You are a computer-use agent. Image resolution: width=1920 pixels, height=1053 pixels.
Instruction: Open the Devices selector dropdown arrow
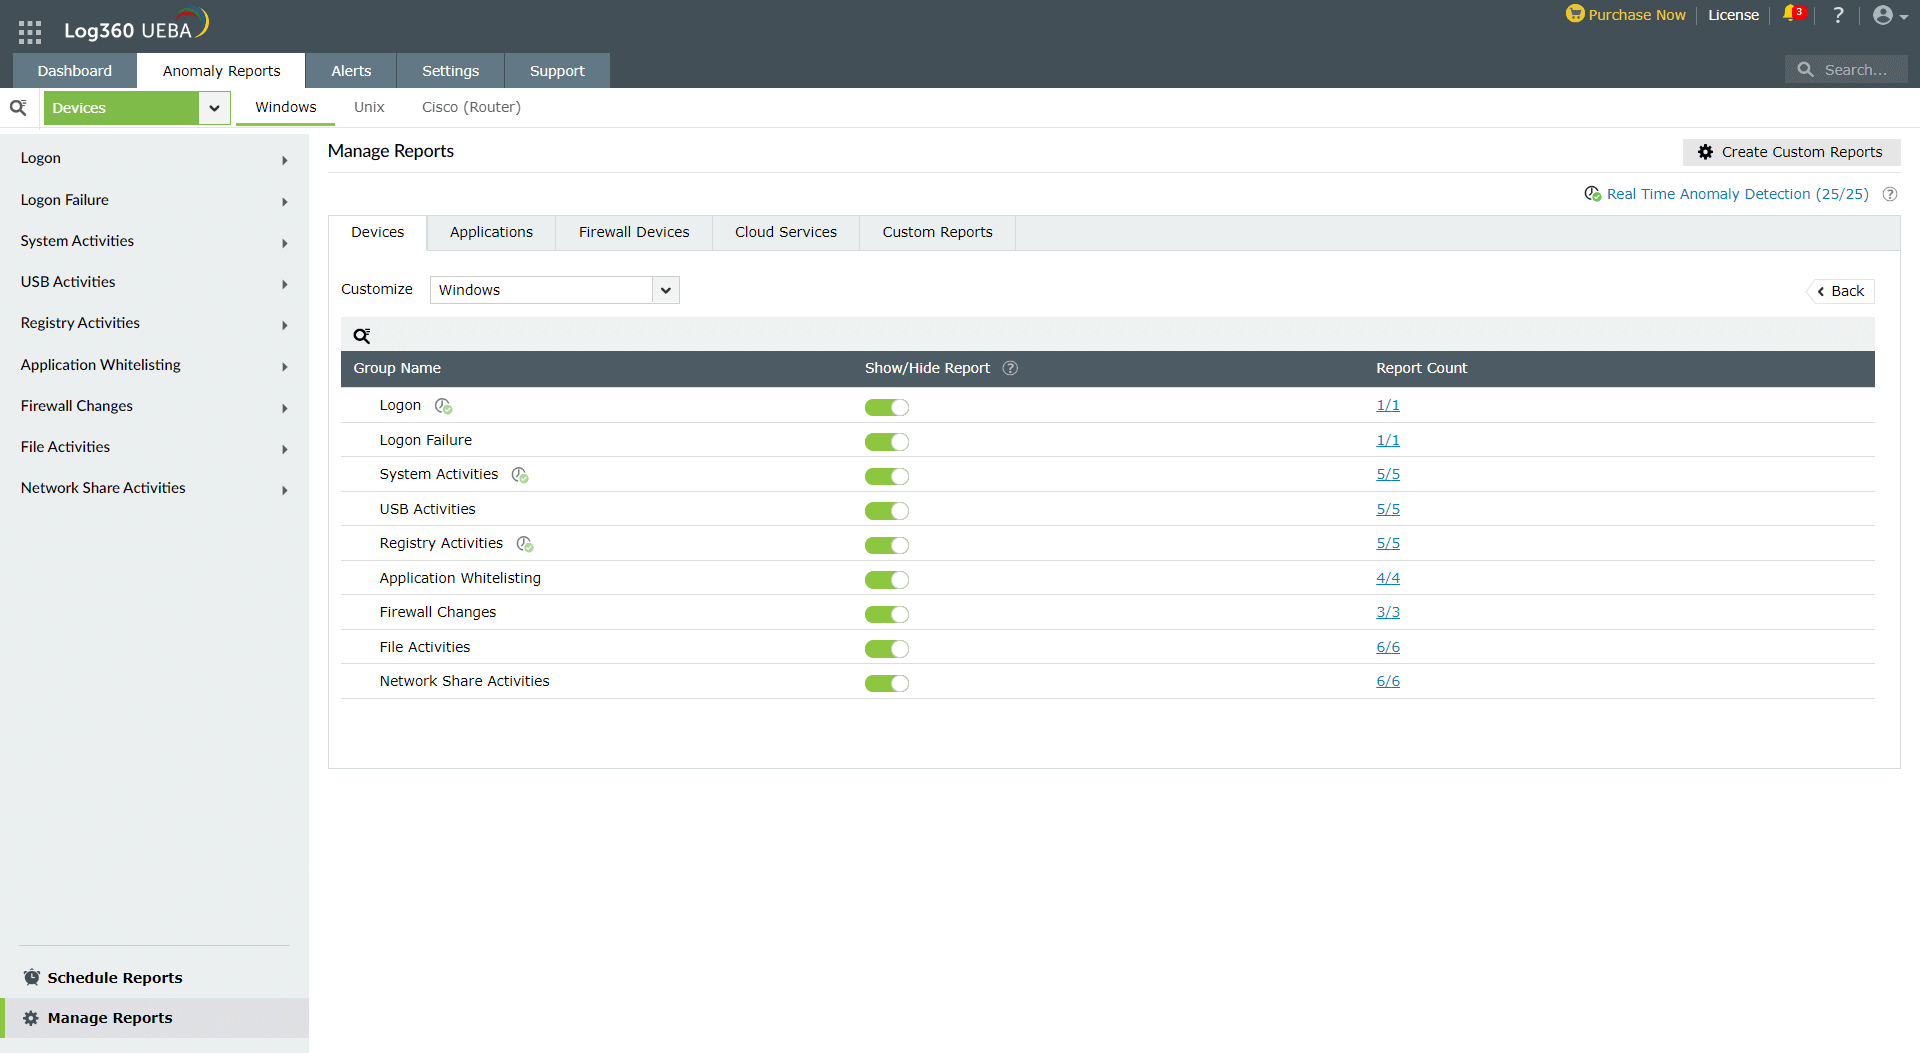point(213,107)
